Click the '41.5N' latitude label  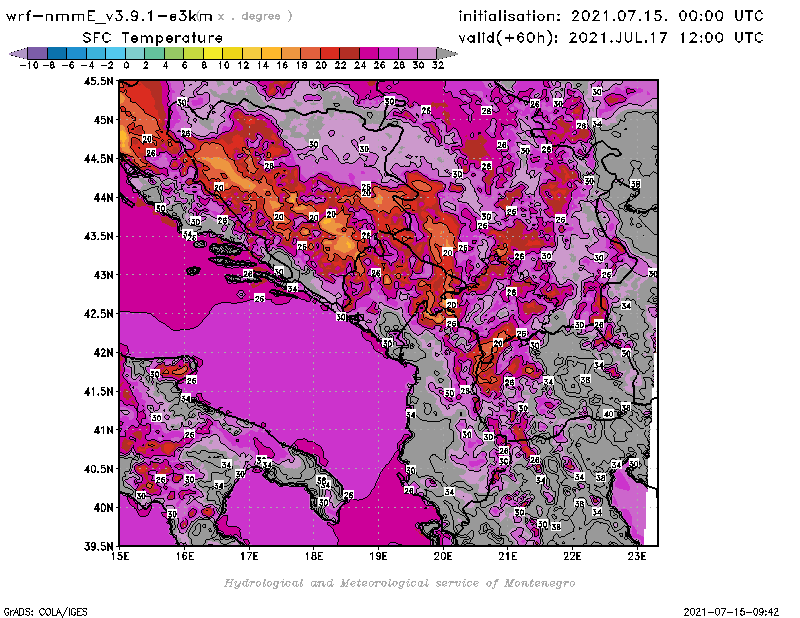pos(99,391)
